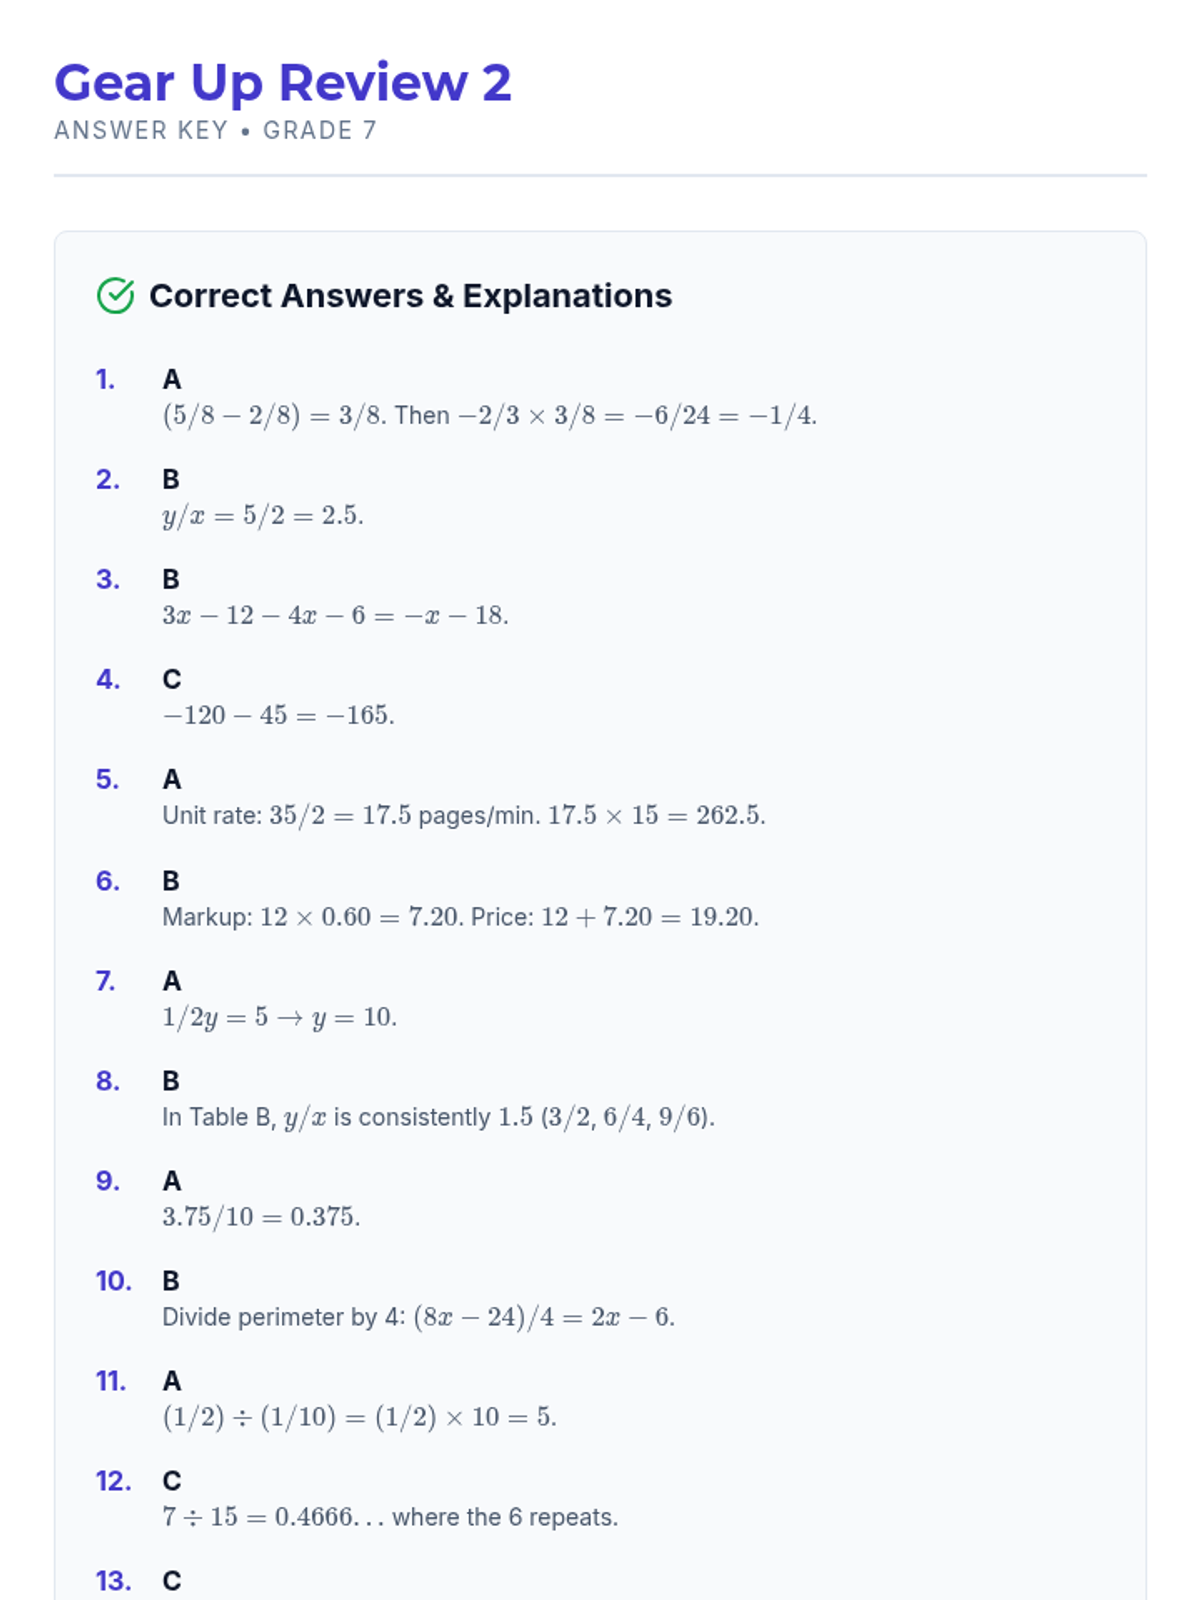Click the explanation −120 − 45 = −165
This screenshot has width=1200, height=1600.
(279, 716)
